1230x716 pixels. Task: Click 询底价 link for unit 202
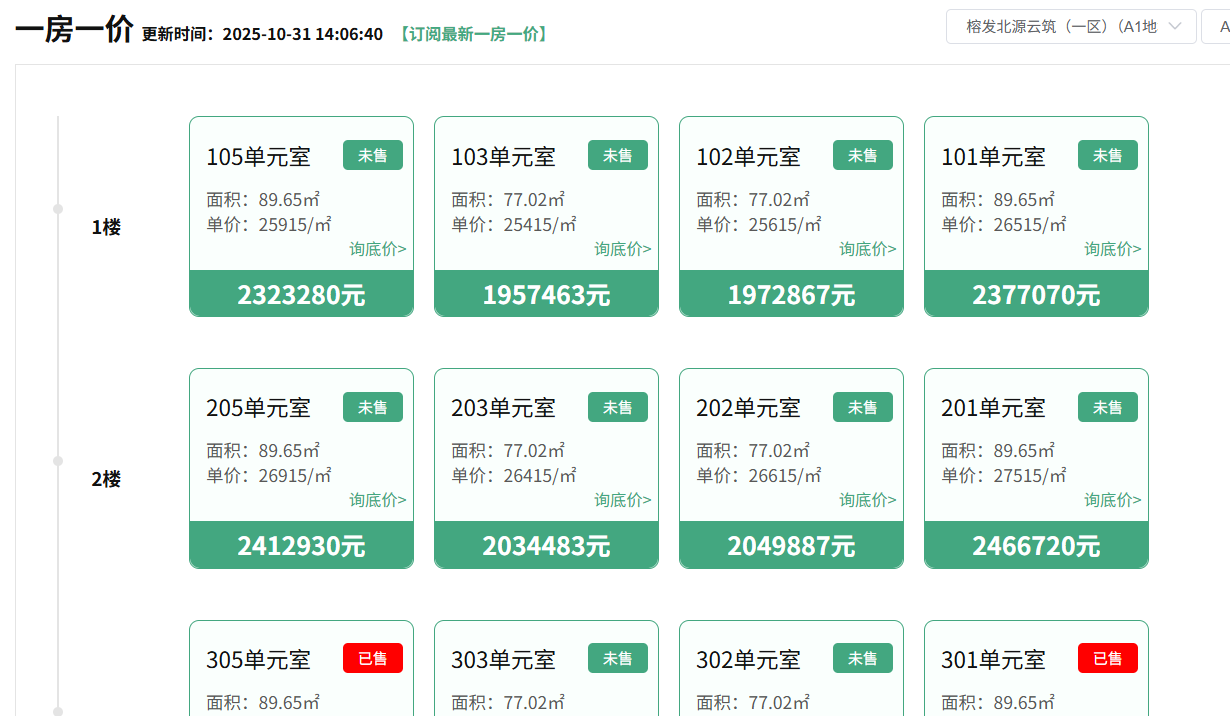(868, 500)
